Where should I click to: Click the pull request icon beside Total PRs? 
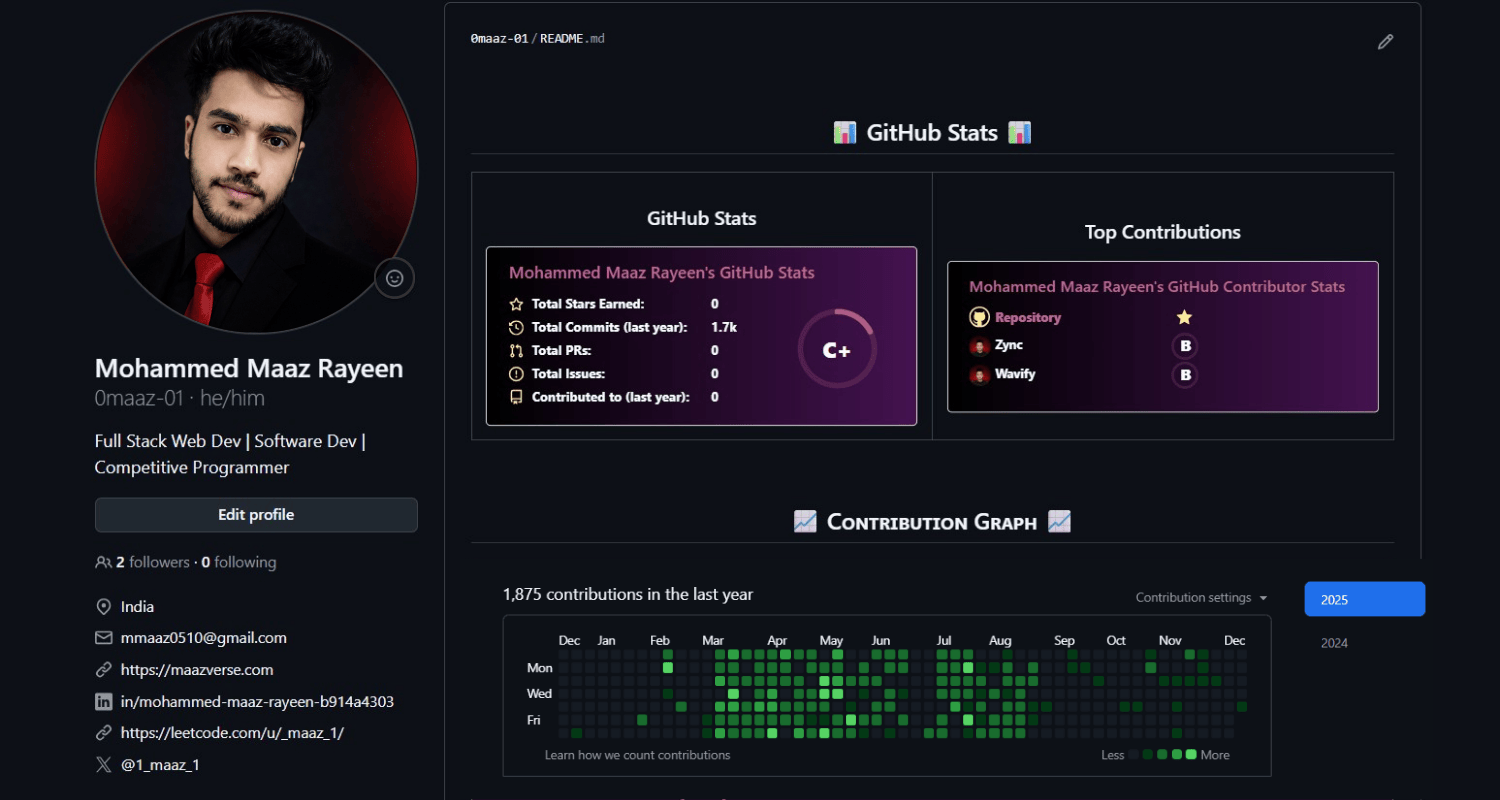coord(516,351)
